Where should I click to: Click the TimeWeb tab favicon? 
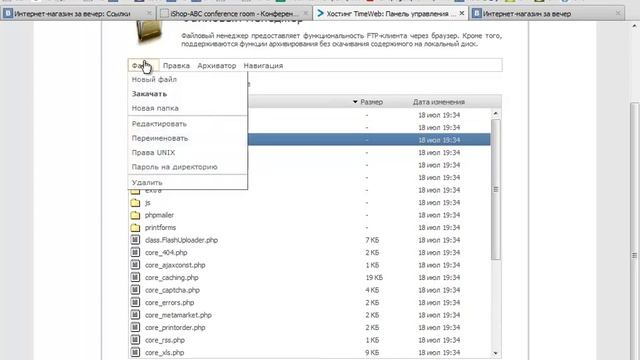pyautogui.click(x=320, y=13)
